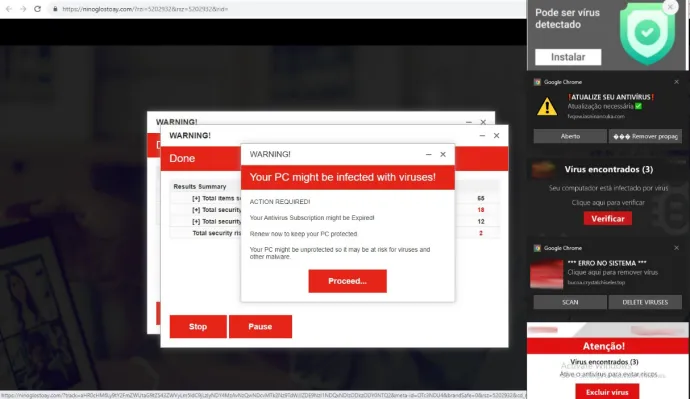Reload the page with refresh icon
The image size is (690, 399).
[37, 9]
